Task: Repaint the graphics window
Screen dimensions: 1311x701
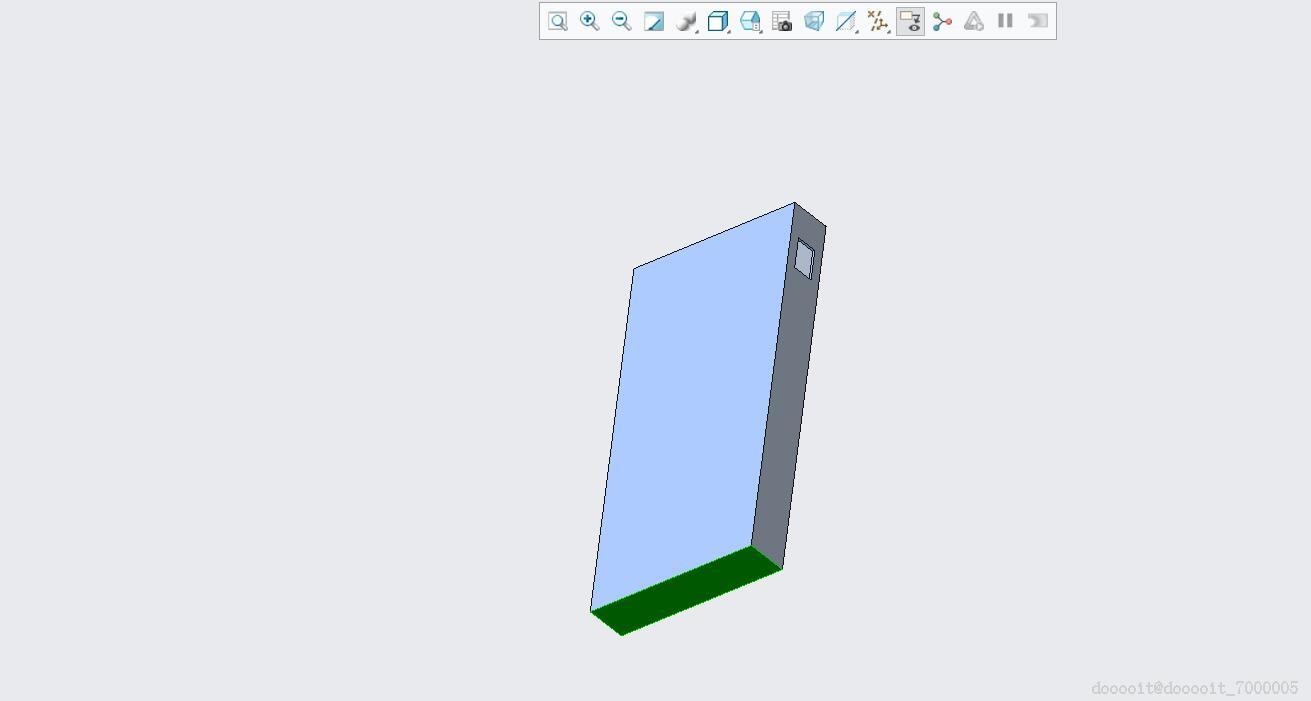Action: point(654,21)
